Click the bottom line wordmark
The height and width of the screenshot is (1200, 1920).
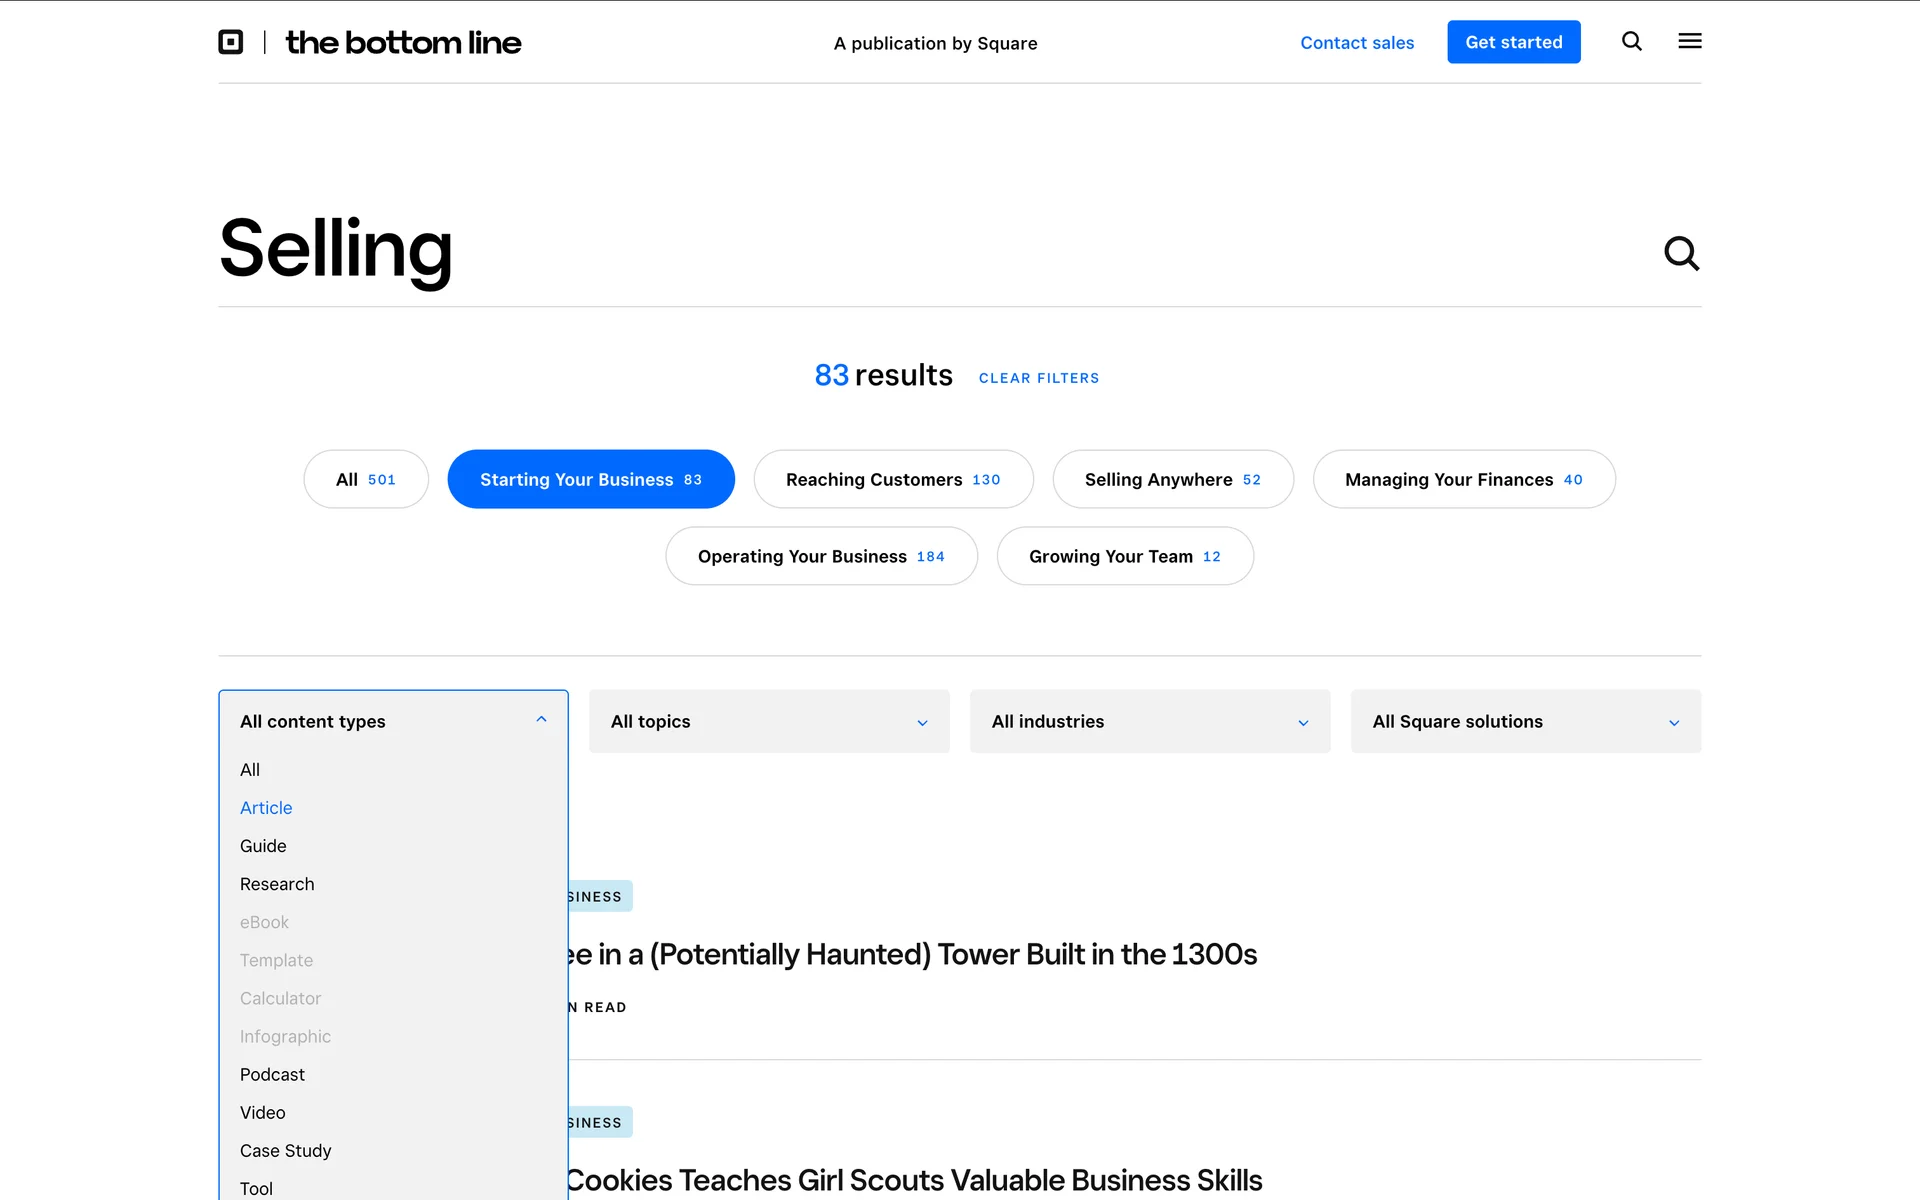click(x=403, y=43)
